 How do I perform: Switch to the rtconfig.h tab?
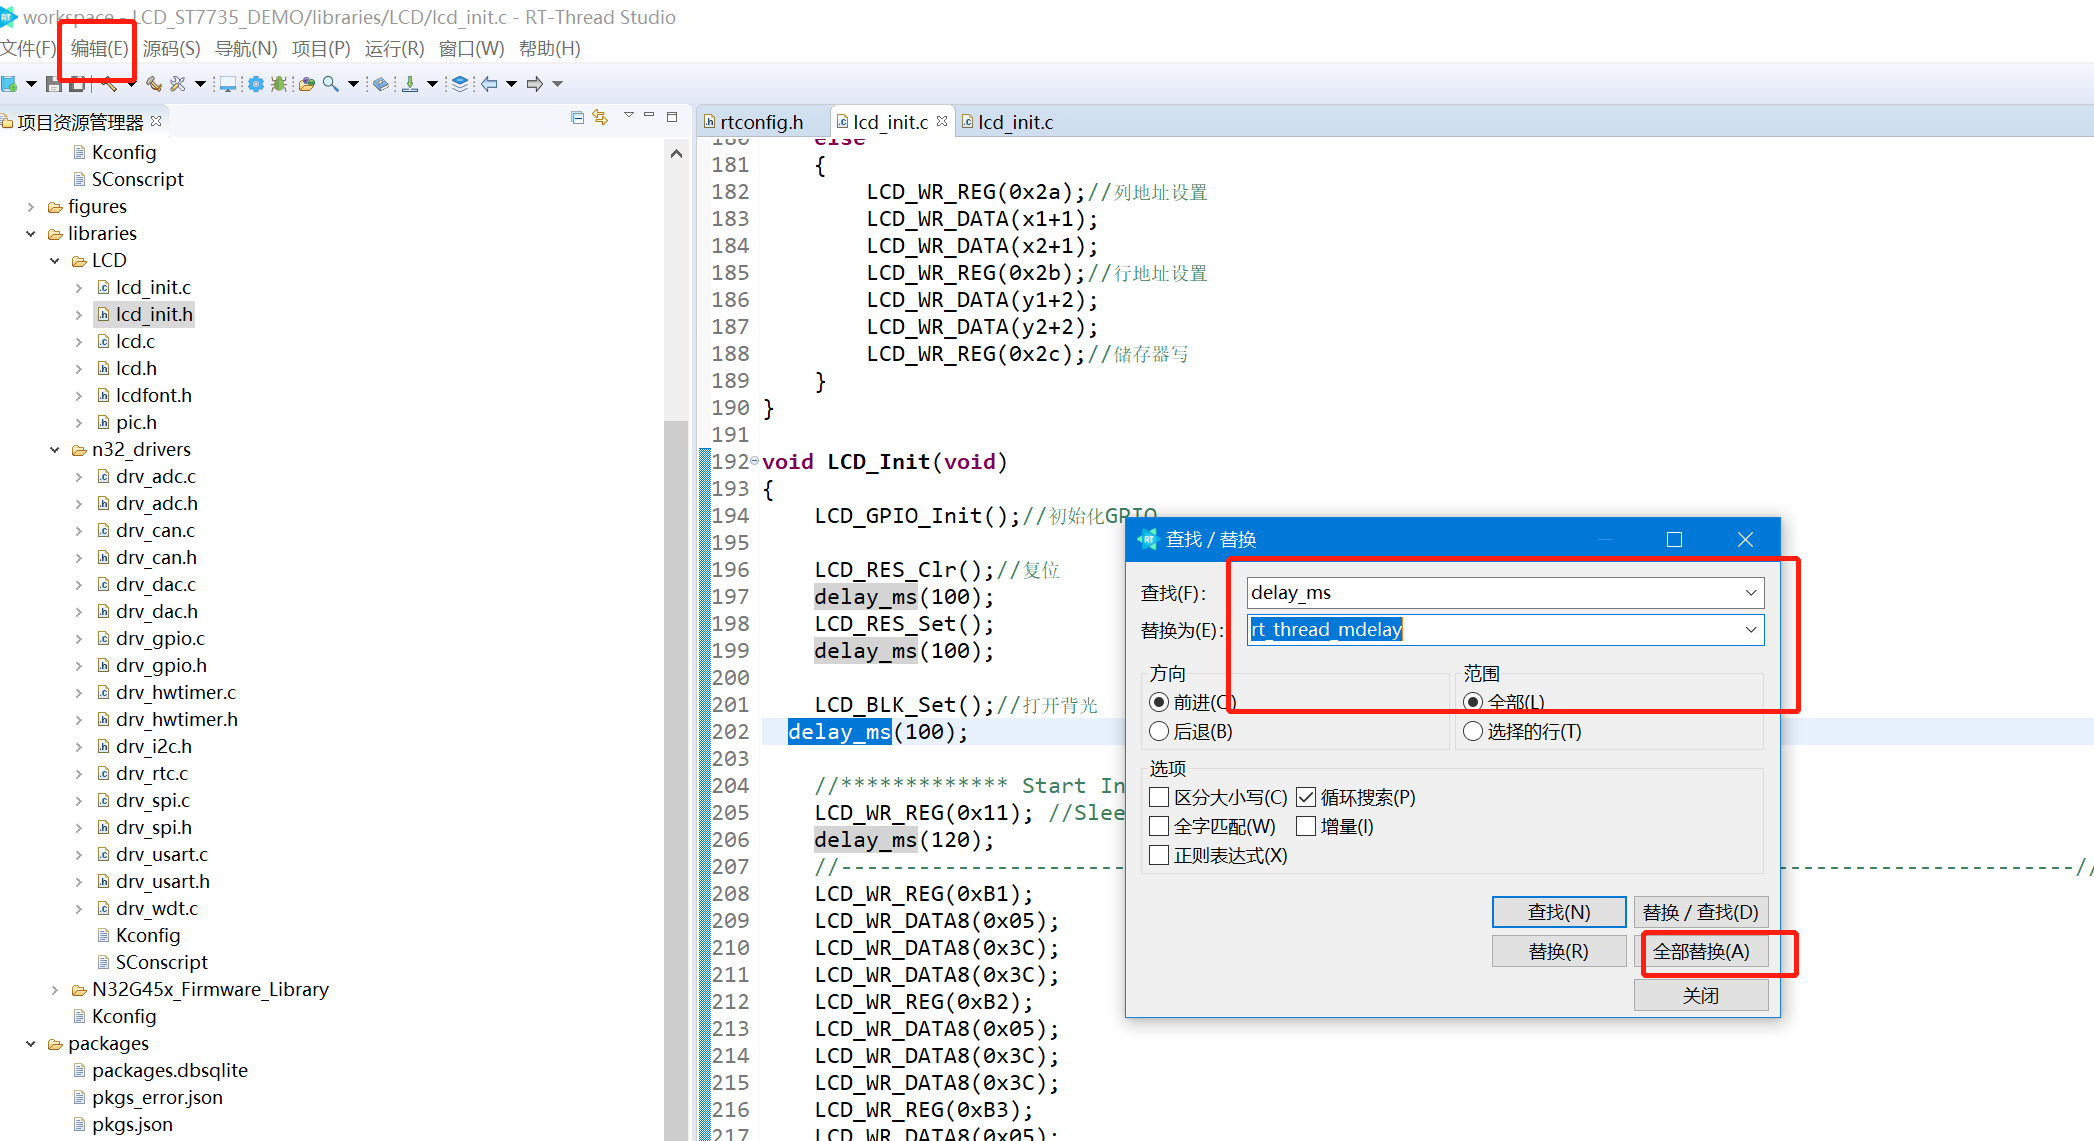pos(761,122)
